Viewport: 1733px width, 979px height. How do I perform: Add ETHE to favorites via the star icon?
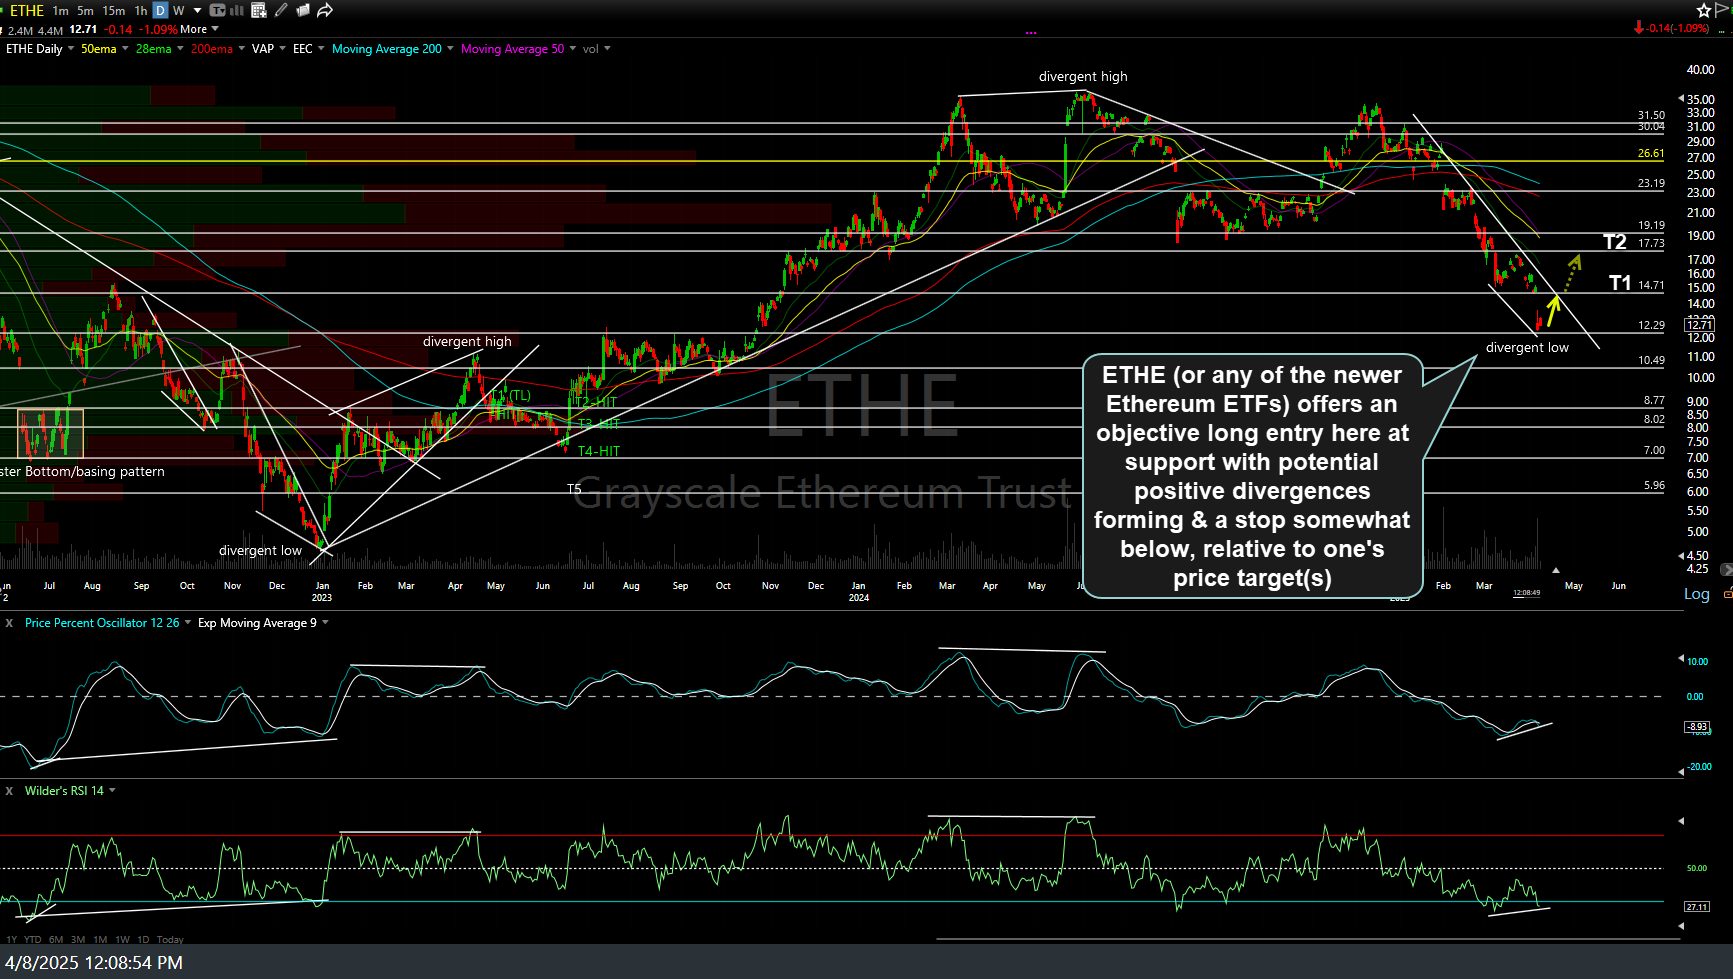[x=1704, y=10]
